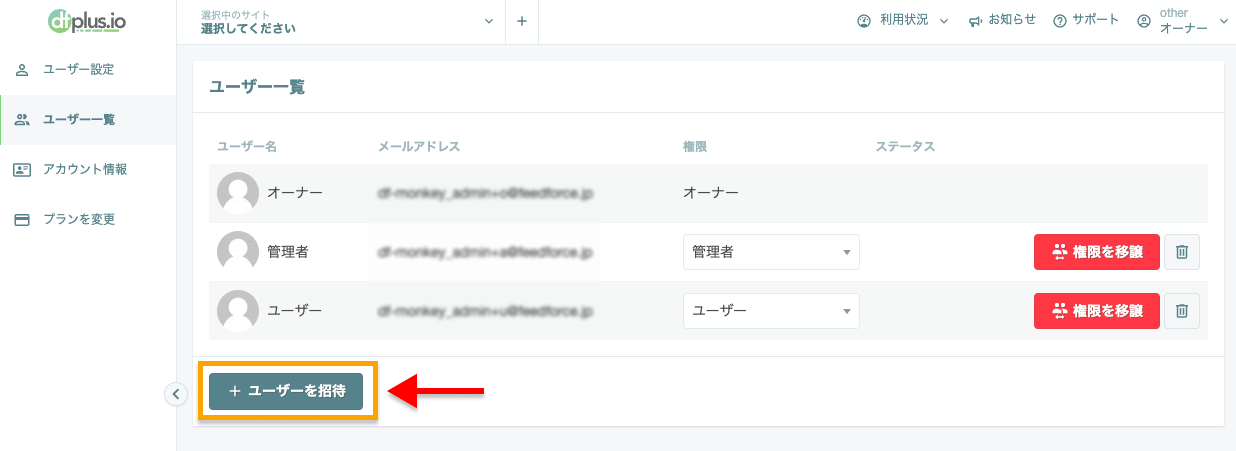
Task: Click the ユーザー設定 person icon
Action: coord(22,70)
